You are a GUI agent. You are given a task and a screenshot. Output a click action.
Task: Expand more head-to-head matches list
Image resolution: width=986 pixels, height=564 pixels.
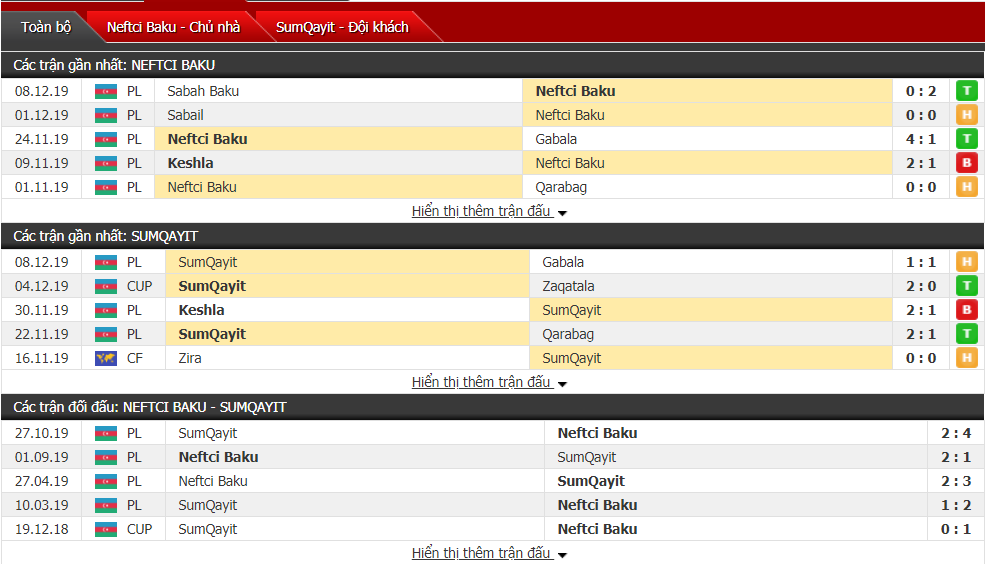(x=489, y=553)
